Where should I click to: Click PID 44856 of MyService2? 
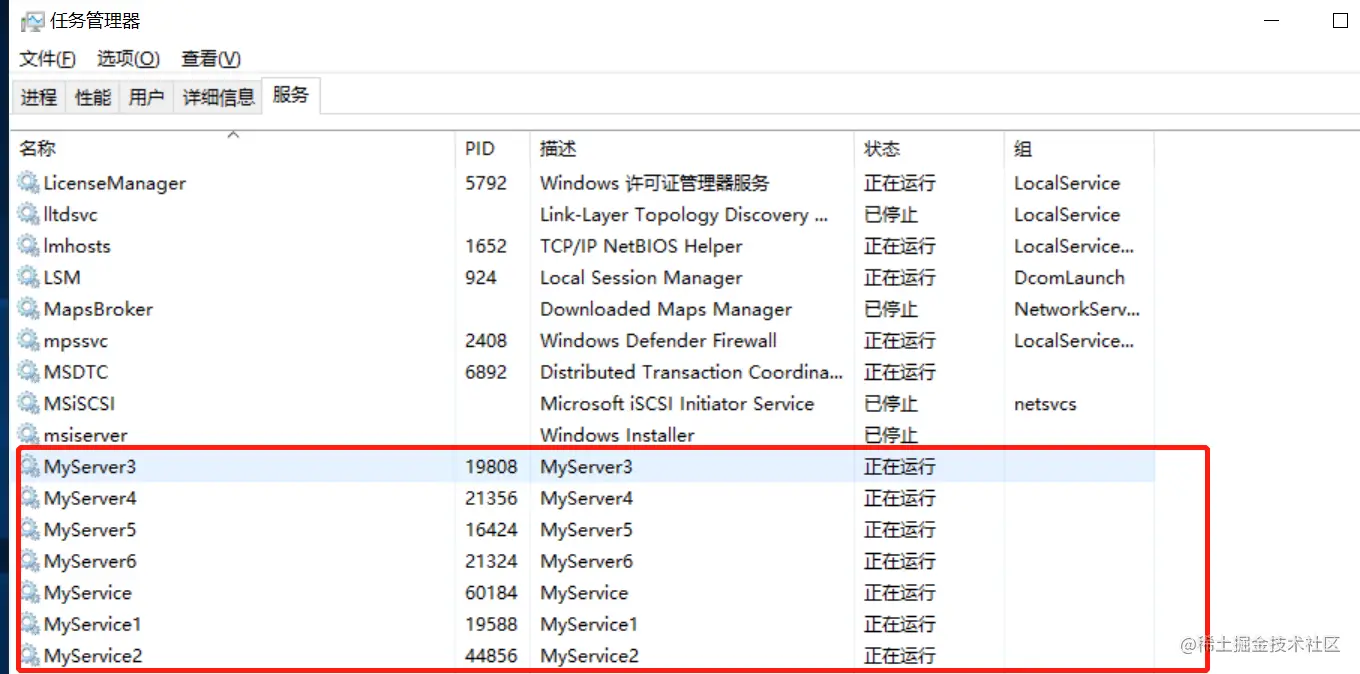[x=491, y=656]
